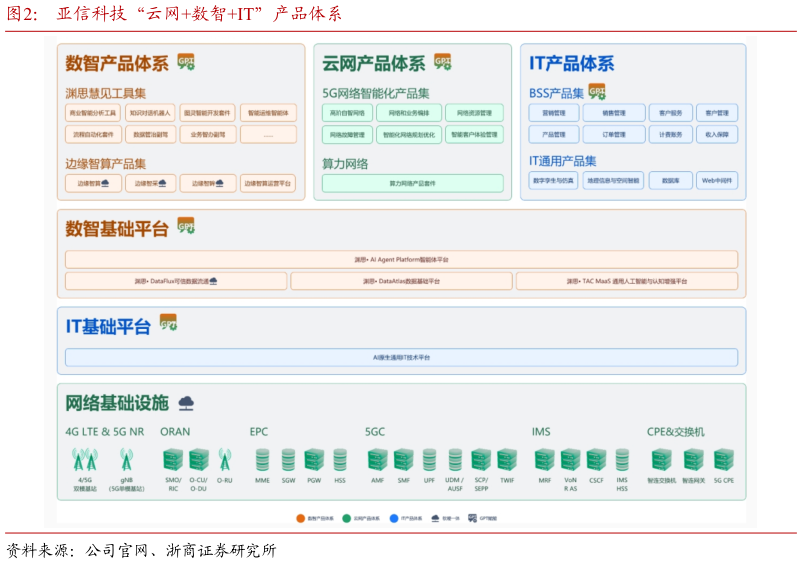Select the 商业智能分析工具 box
The image size is (802, 564).
(93, 113)
